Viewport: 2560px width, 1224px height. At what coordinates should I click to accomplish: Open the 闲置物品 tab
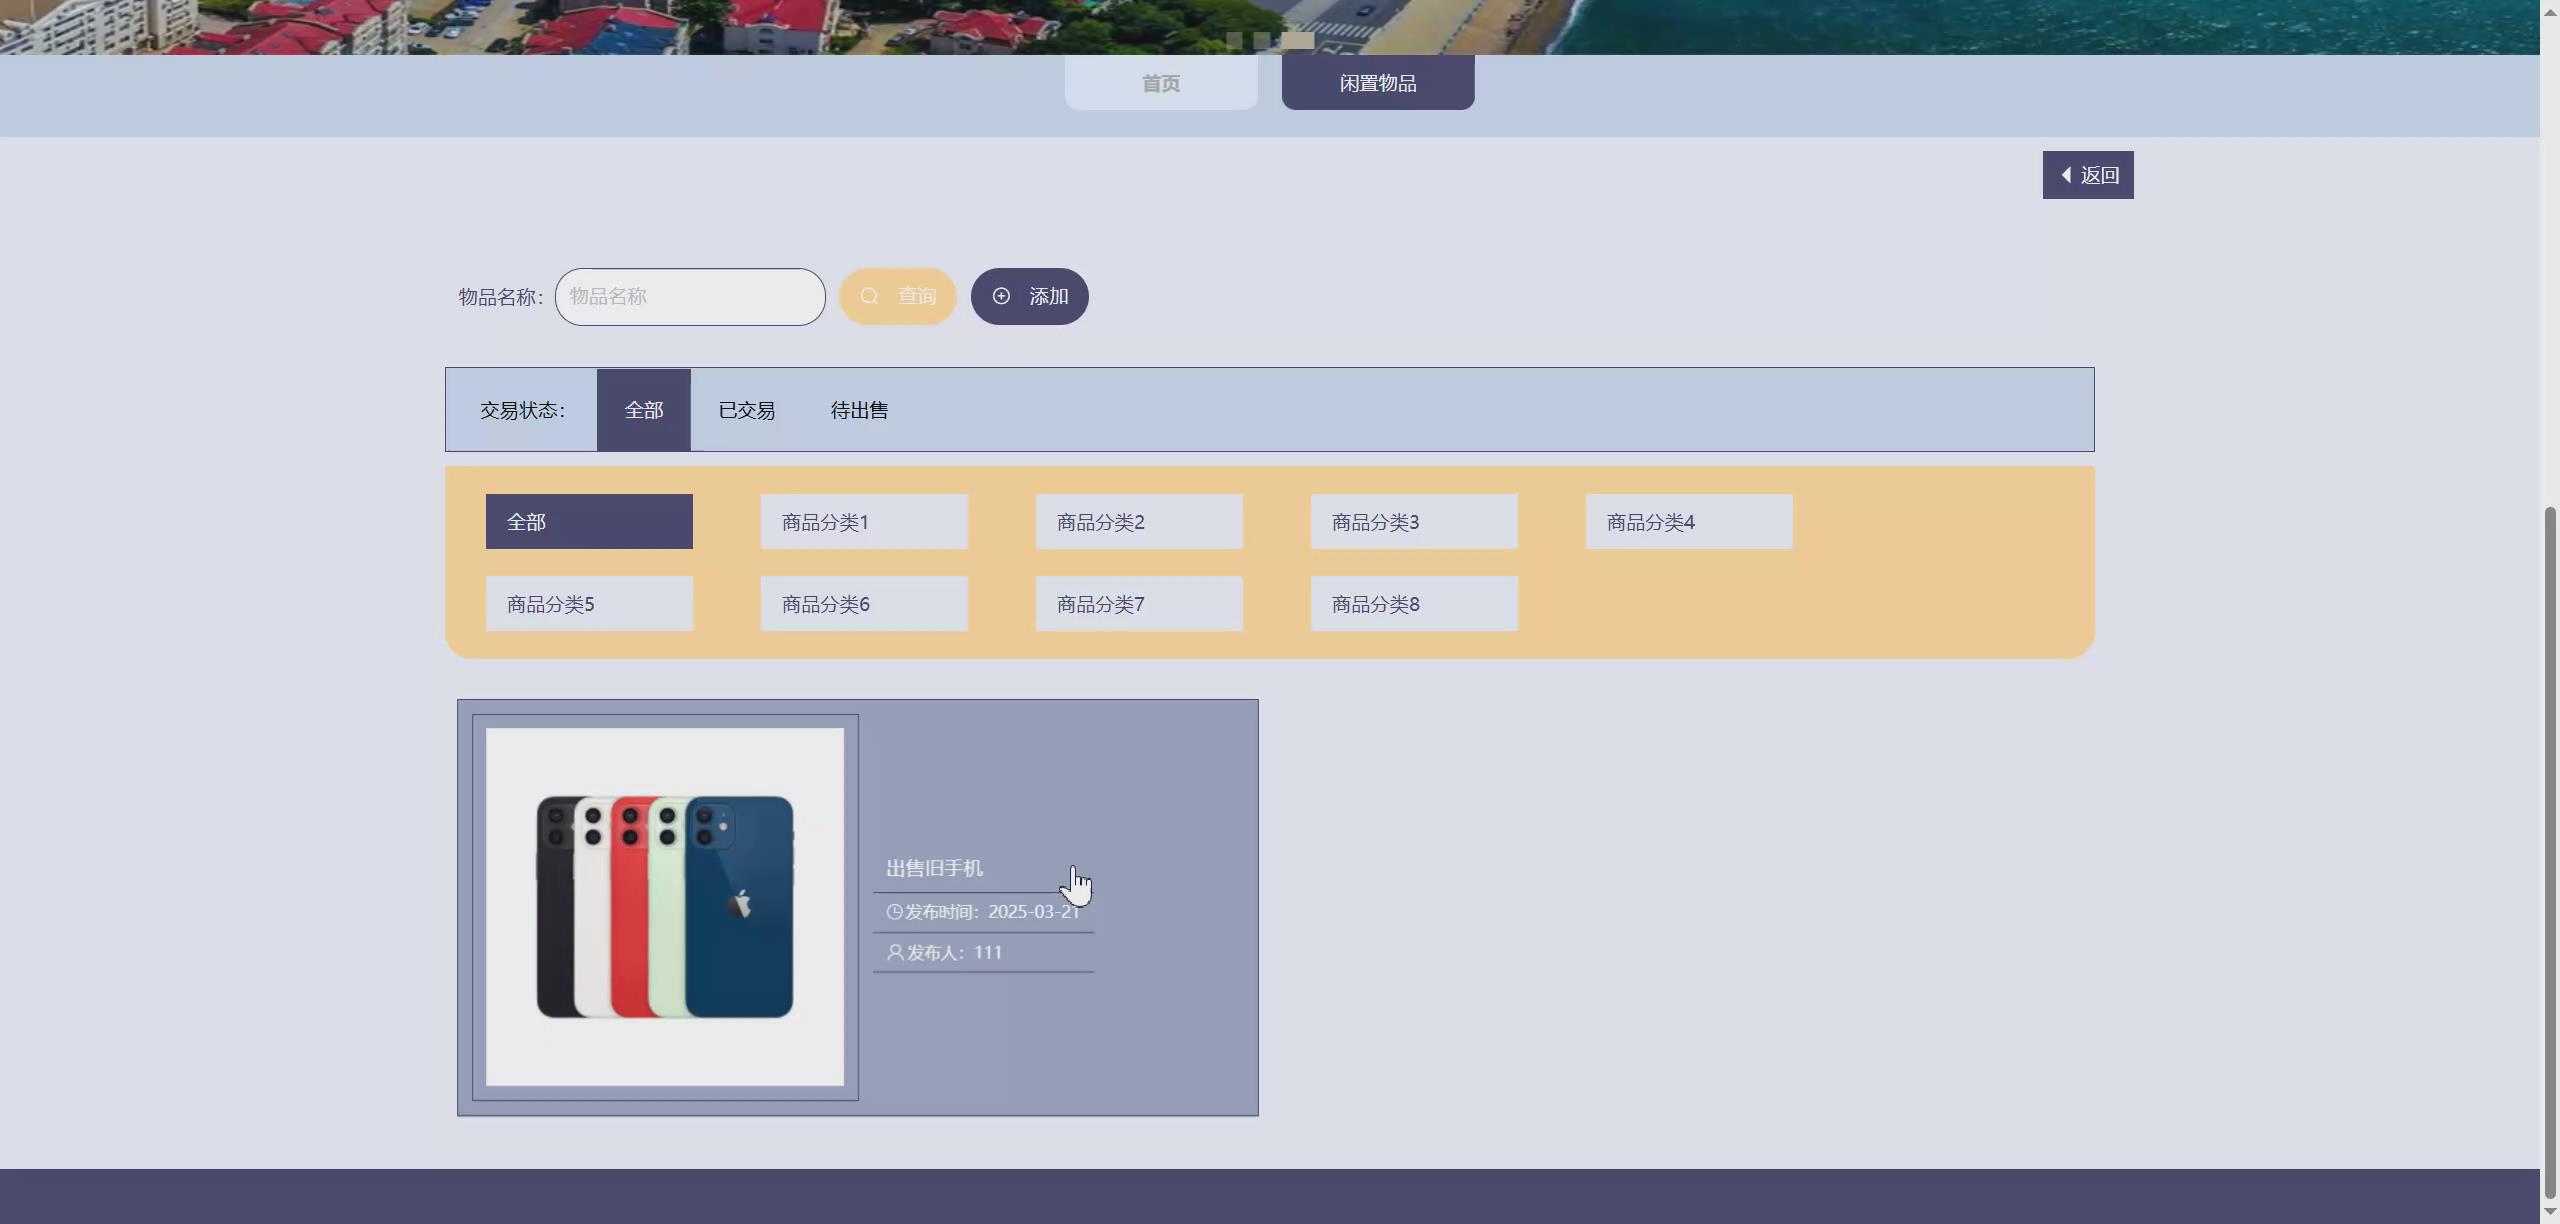[1377, 83]
